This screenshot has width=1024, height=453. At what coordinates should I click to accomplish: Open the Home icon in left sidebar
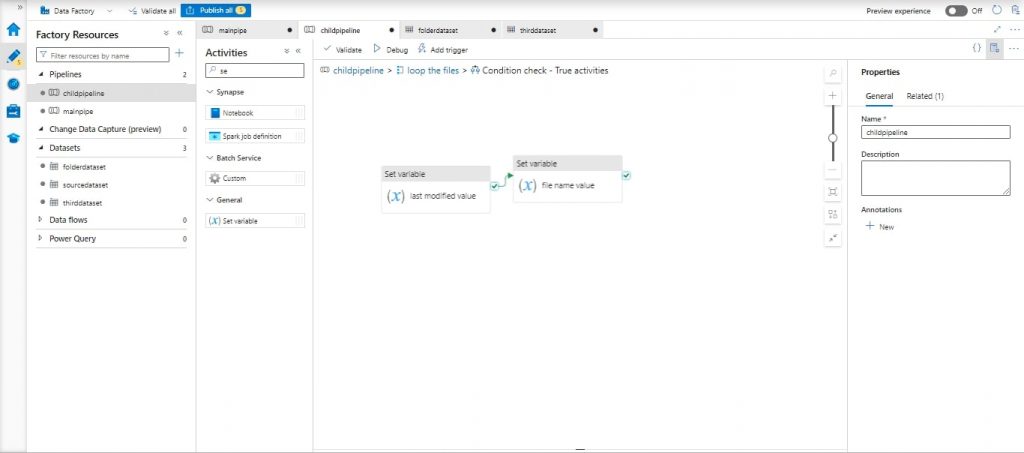pyautogui.click(x=13, y=29)
